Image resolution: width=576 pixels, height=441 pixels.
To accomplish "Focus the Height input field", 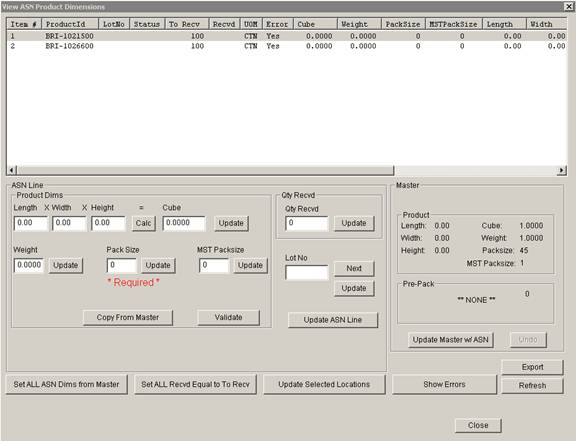I will [x=108, y=223].
